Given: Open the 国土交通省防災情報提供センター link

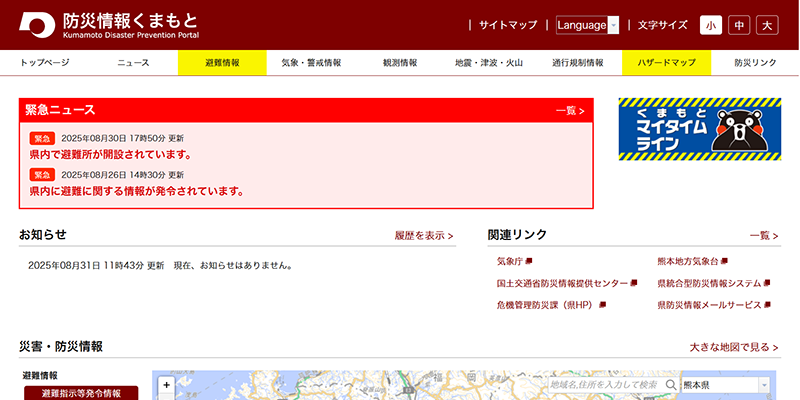Looking at the screenshot, I should 567,283.
